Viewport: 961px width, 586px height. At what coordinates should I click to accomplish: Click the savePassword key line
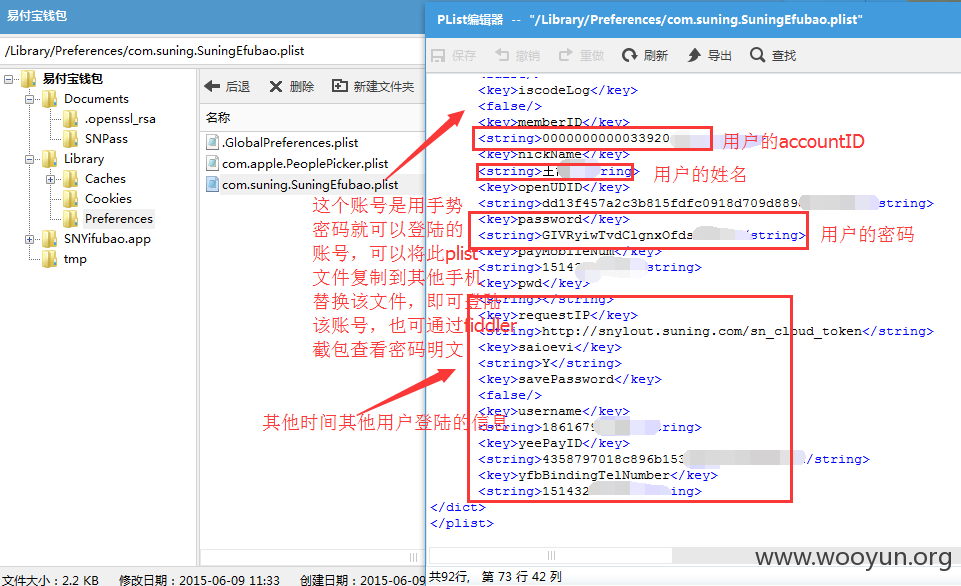pos(570,379)
